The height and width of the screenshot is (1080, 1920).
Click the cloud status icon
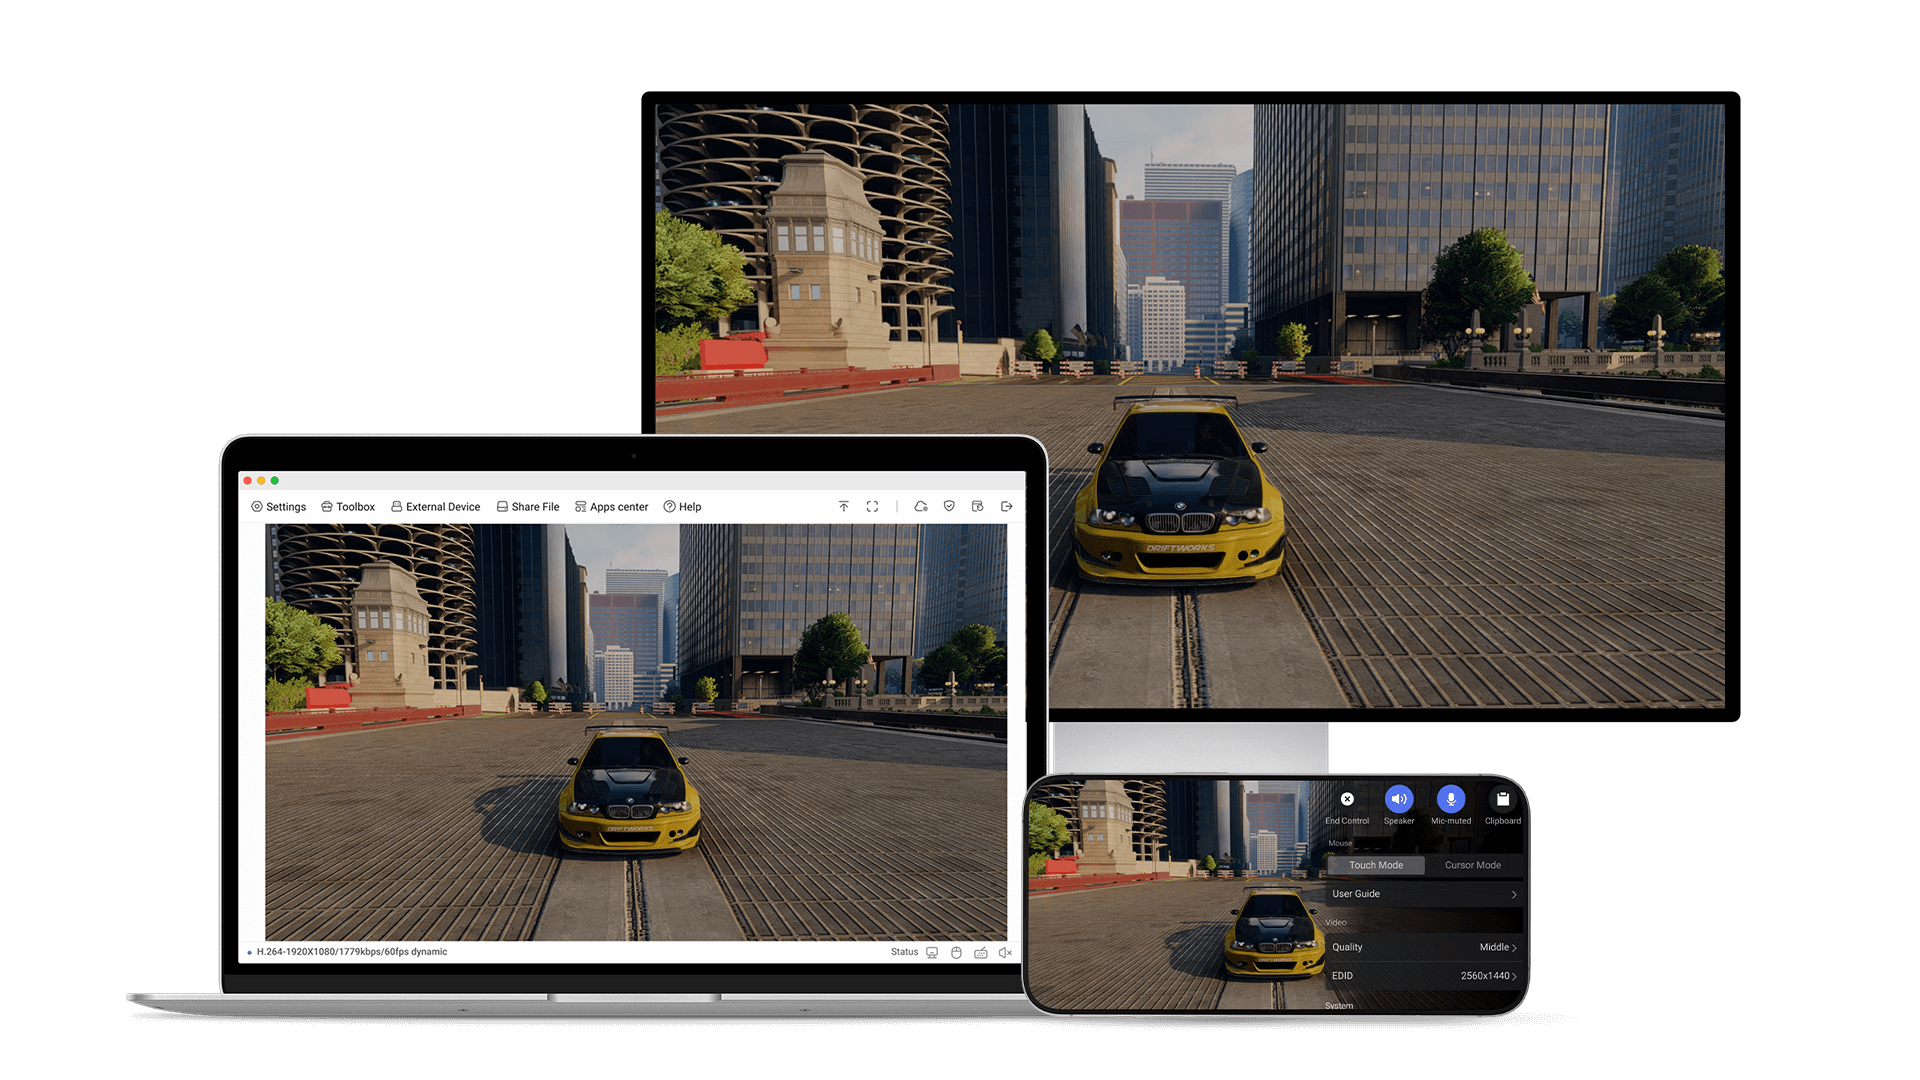tap(921, 507)
